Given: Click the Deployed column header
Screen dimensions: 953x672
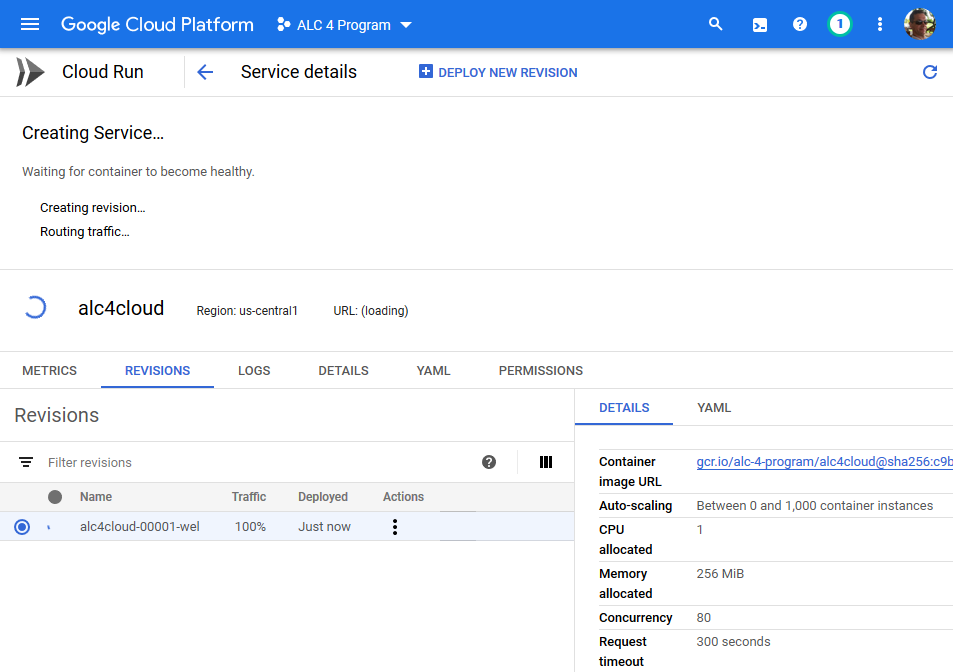Looking at the screenshot, I should pyautogui.click(x=323, y=497).
